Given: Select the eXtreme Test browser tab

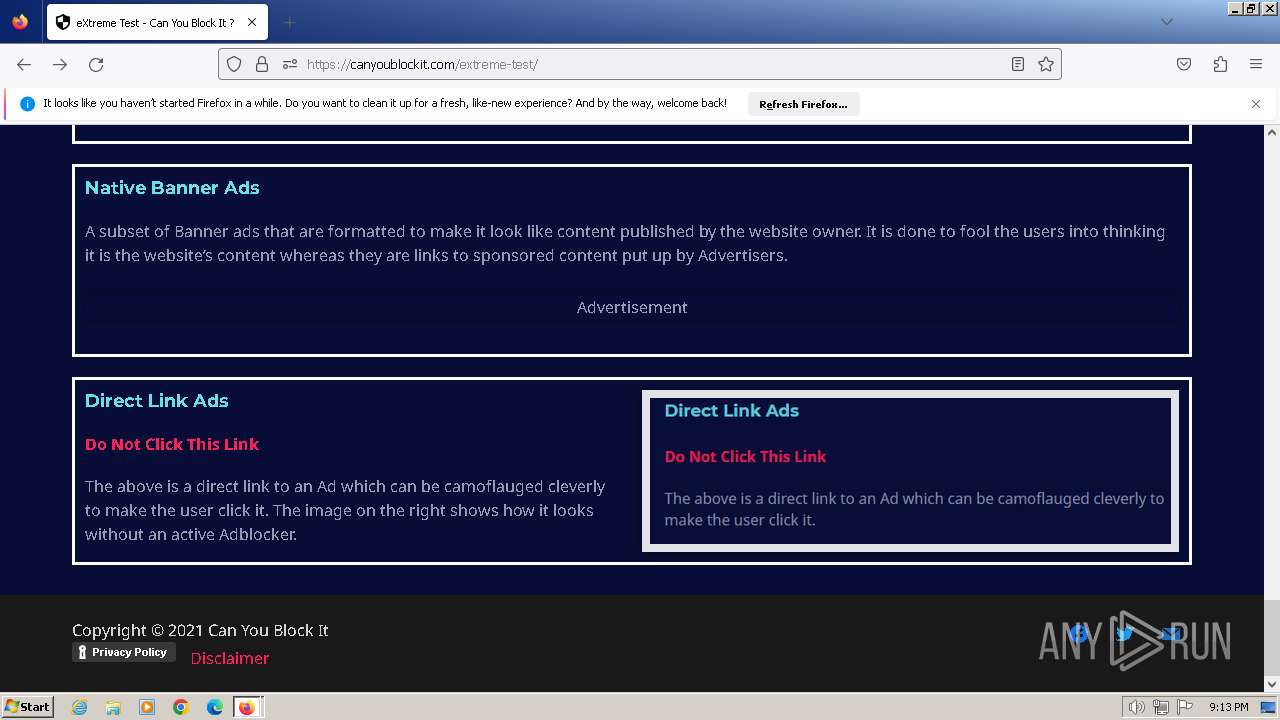Looking at the screenshot, I should [156, 22].
